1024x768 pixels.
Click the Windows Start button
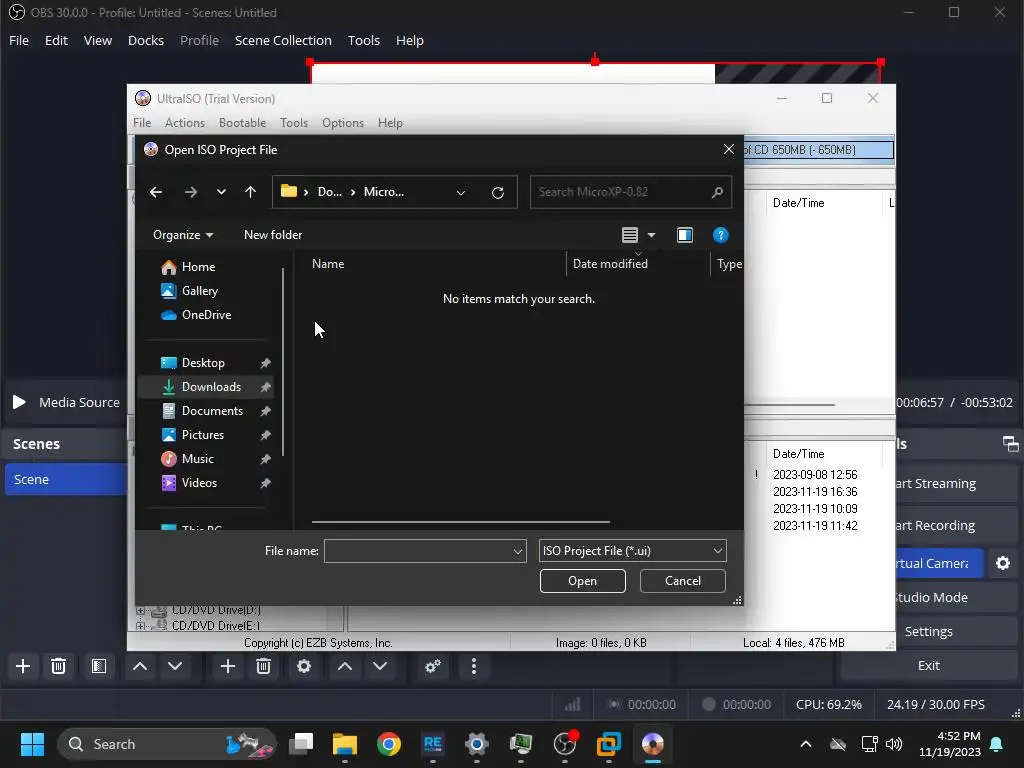pyautogui.click(x=32, y=744)
